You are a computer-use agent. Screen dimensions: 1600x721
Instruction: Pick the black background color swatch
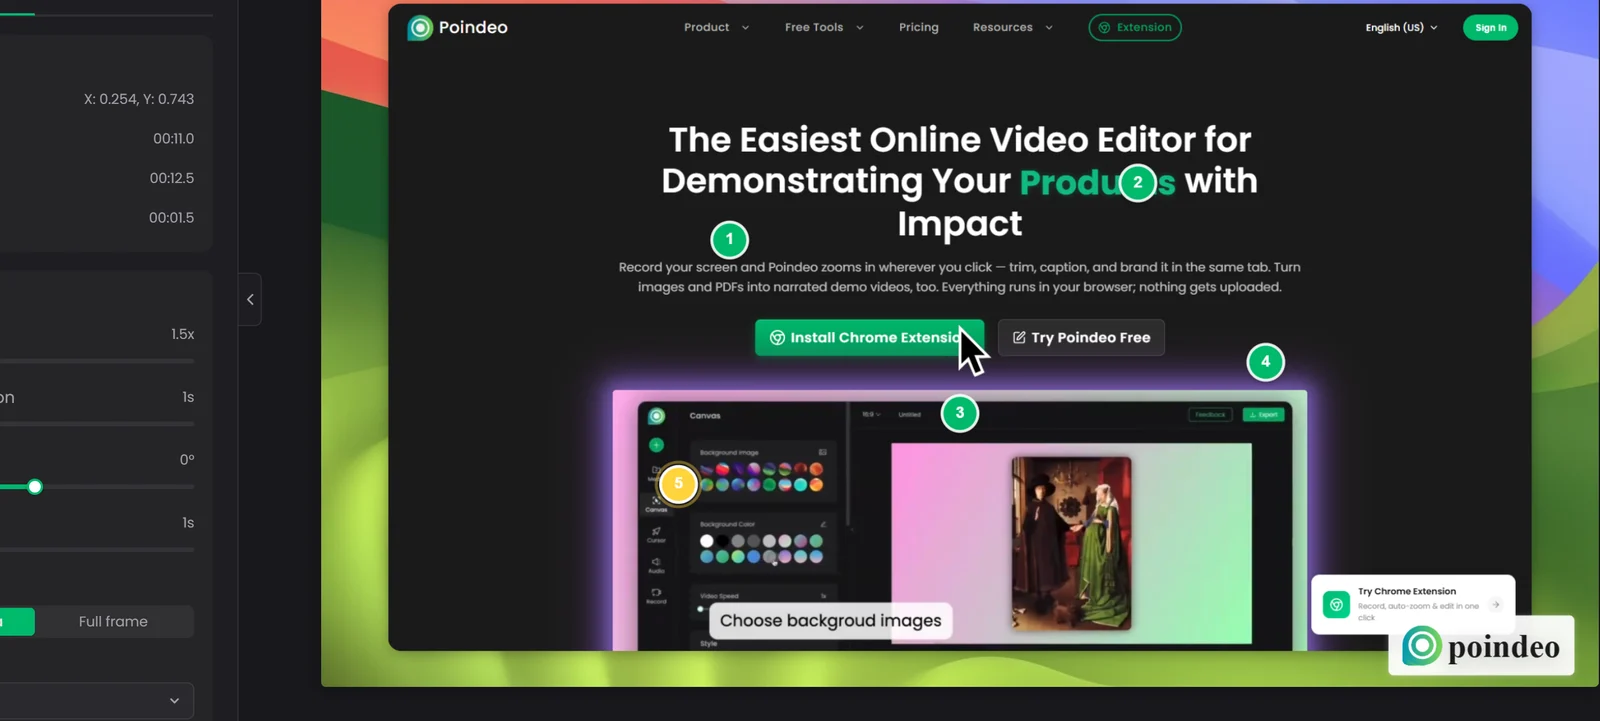[722, 541]
